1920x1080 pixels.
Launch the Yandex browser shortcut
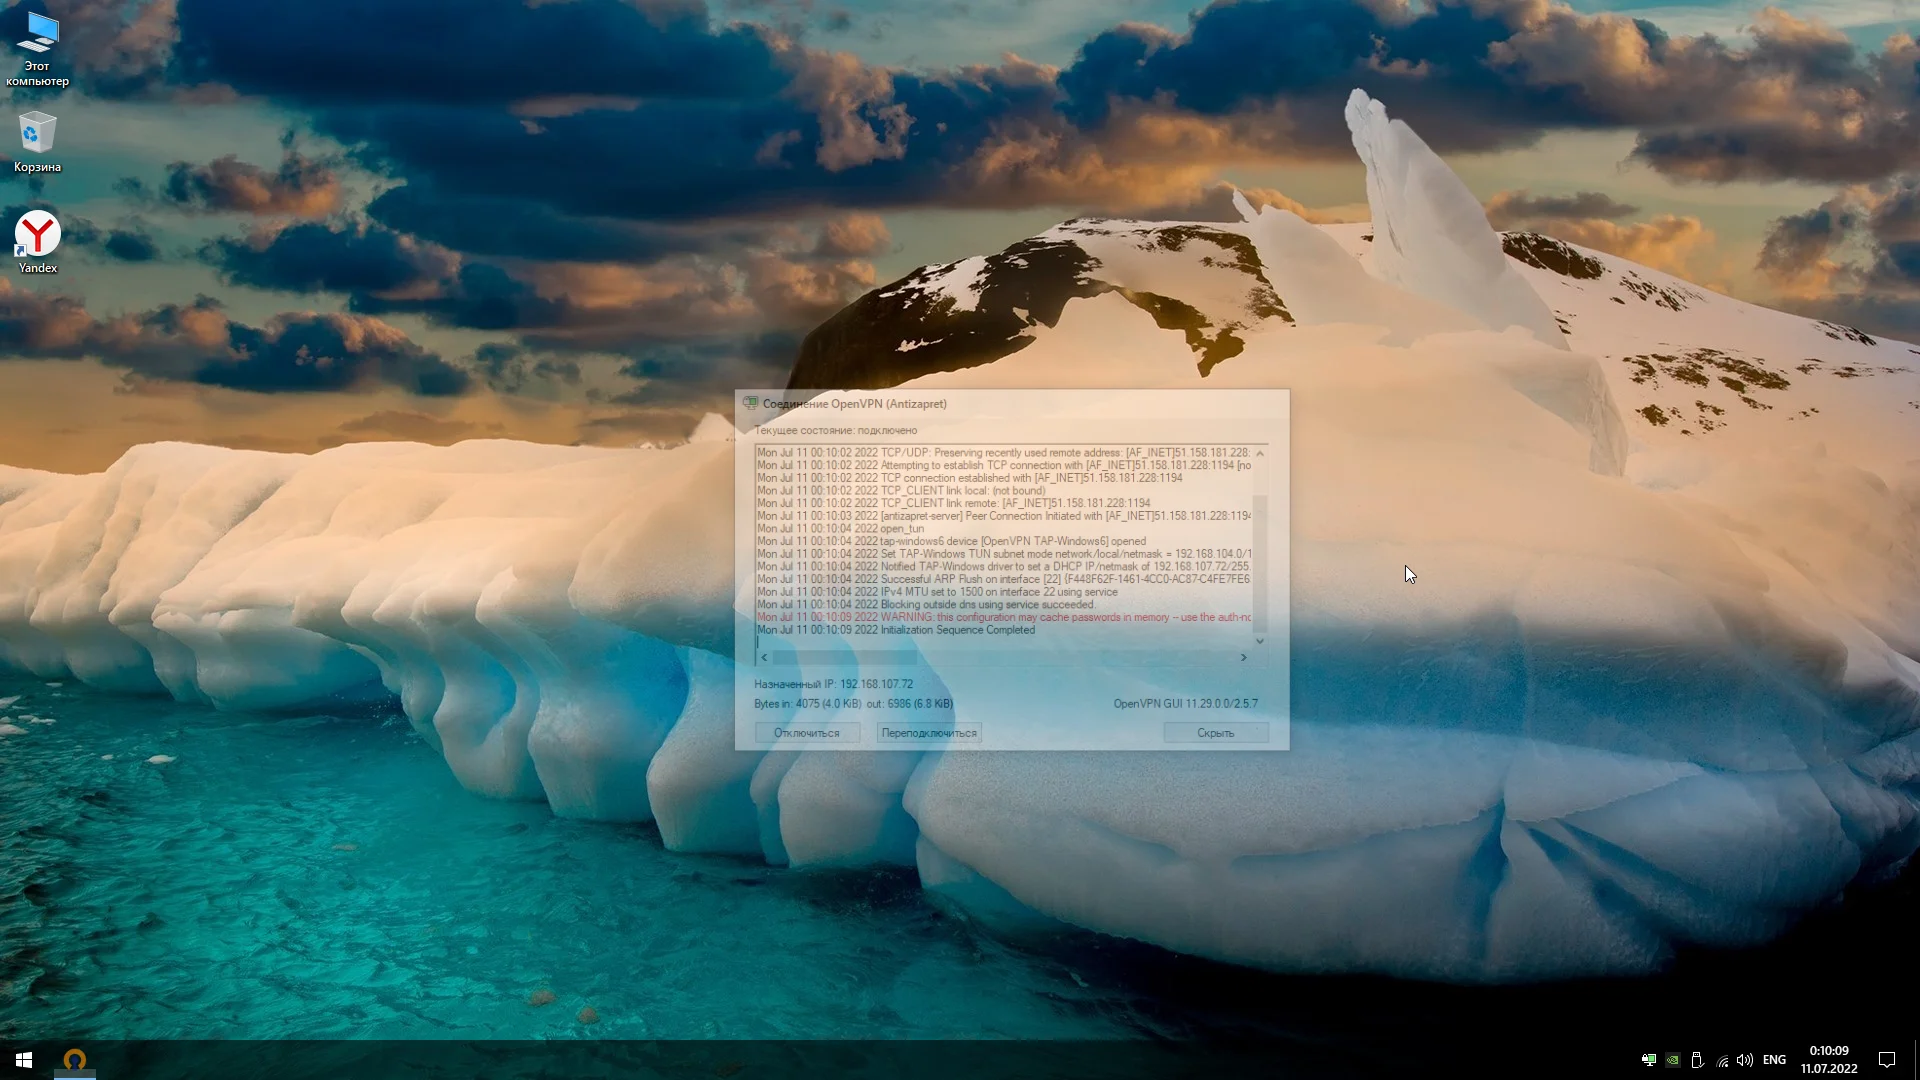pos(37,241)
